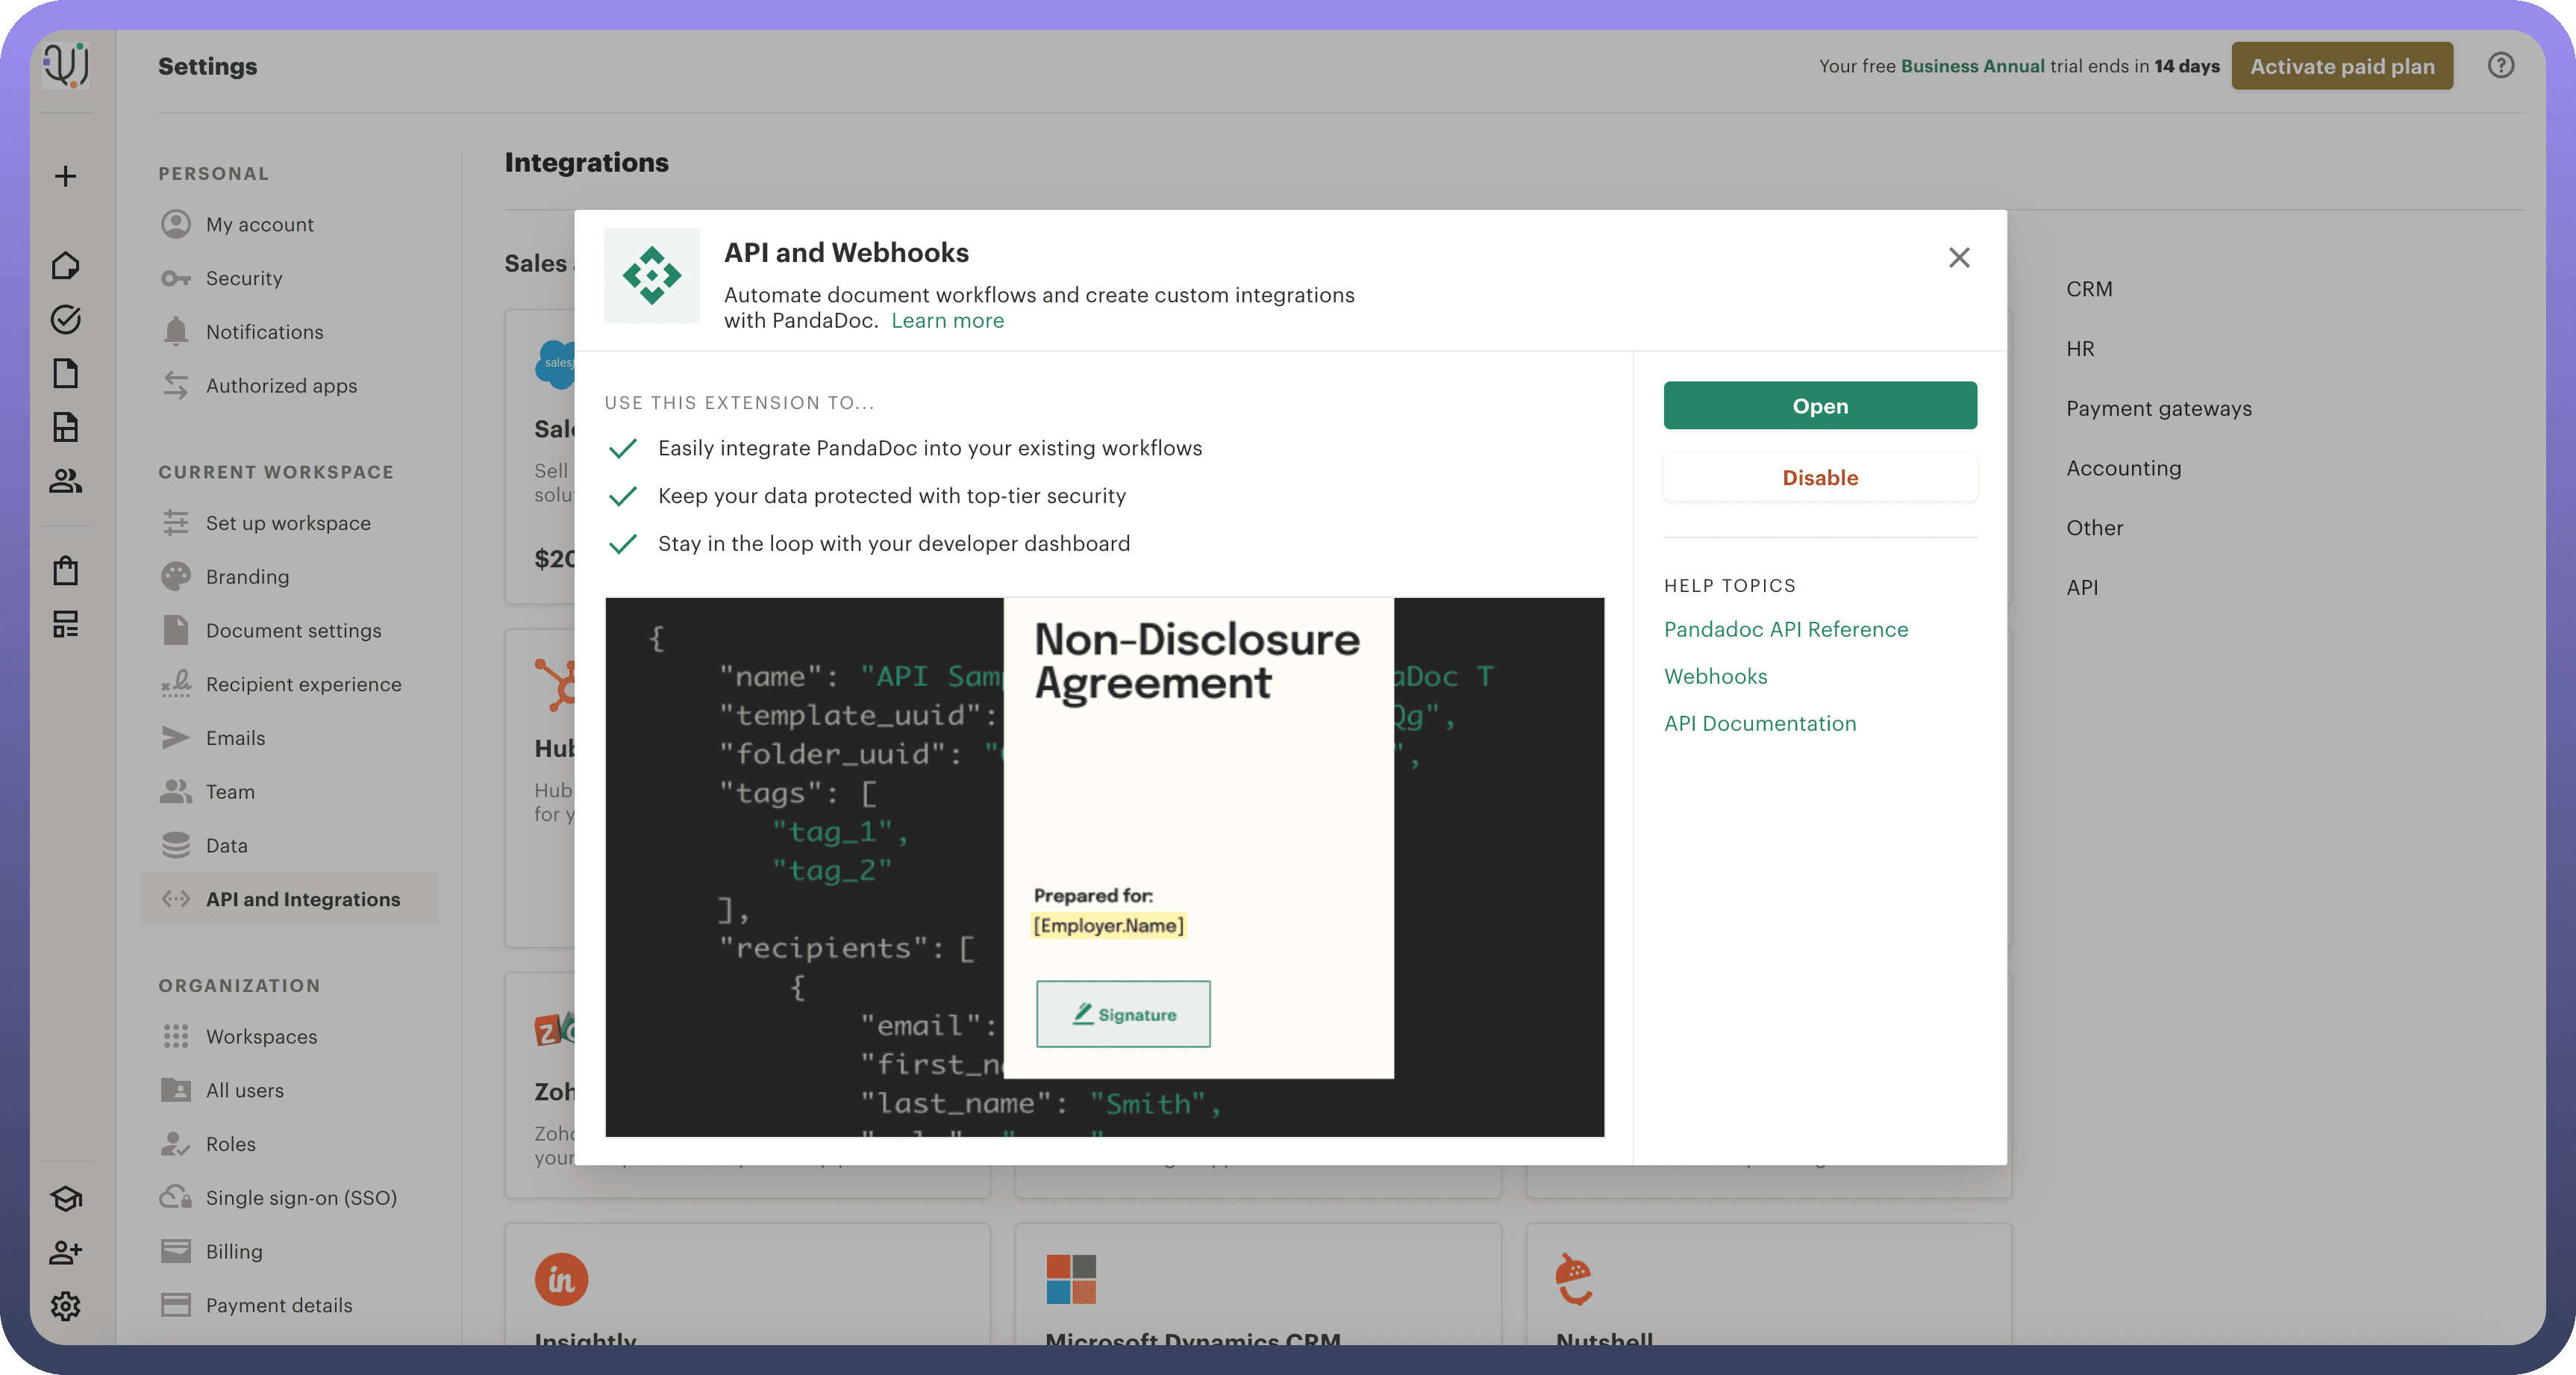The height and width of the screenshot is (1375, 2576).
Task: Click the help question mark icon
Action: tap(2500, 66)
